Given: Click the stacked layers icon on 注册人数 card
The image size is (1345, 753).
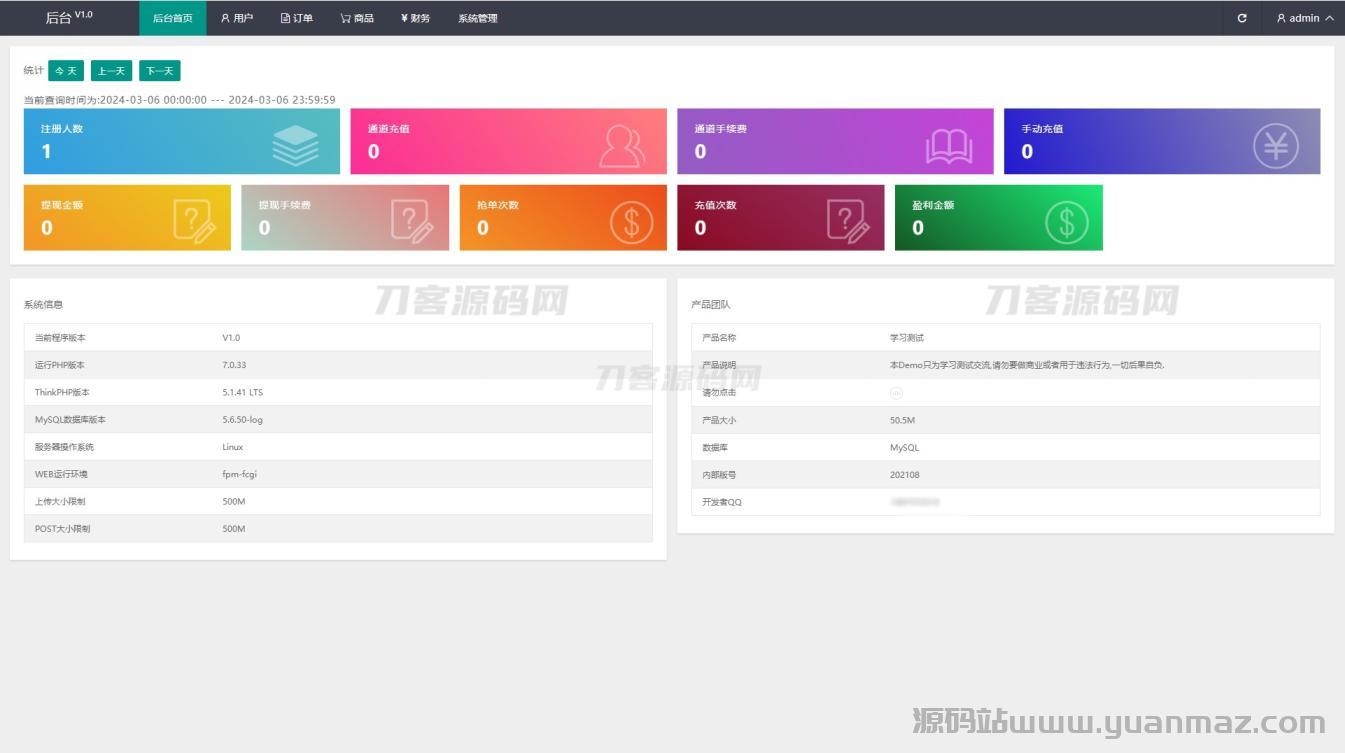Looking at the screenshot, I should coord(295,146).
